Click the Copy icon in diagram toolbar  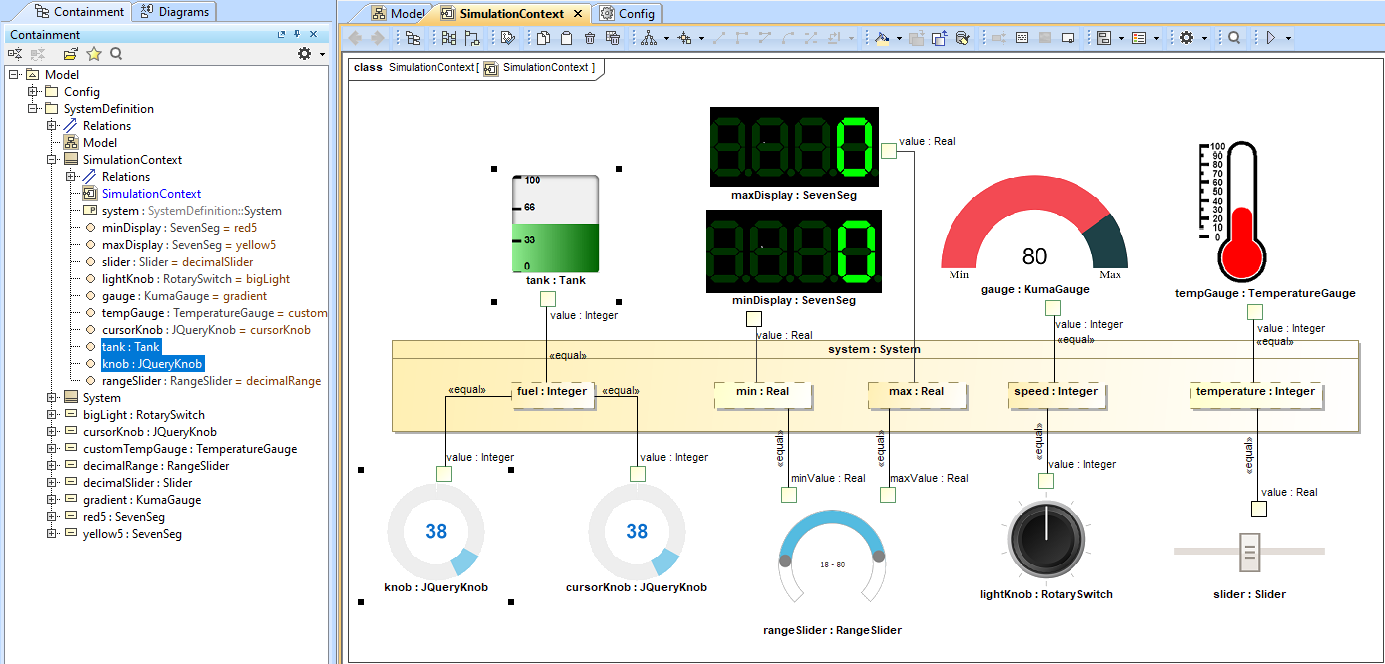tap(543, 38)
